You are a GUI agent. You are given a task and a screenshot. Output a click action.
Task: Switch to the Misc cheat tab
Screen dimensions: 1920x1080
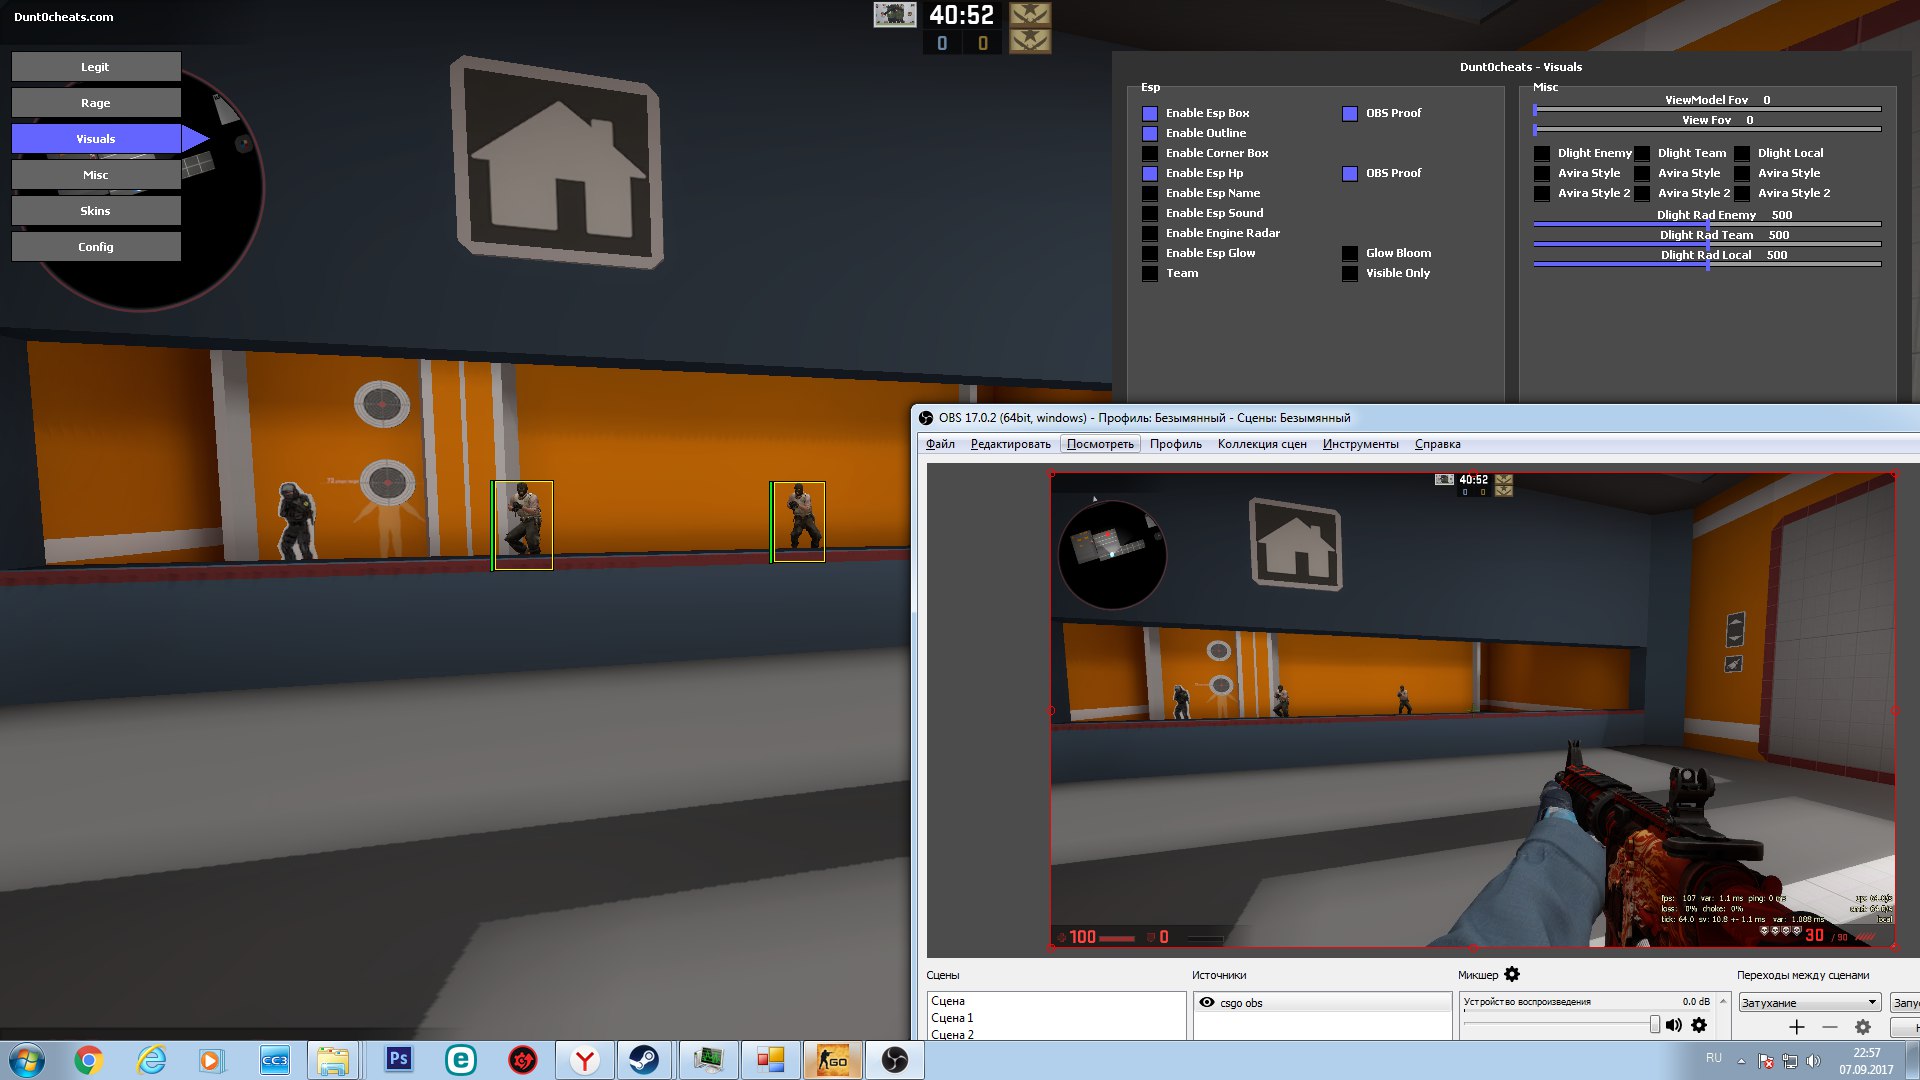tap(96, 175)
